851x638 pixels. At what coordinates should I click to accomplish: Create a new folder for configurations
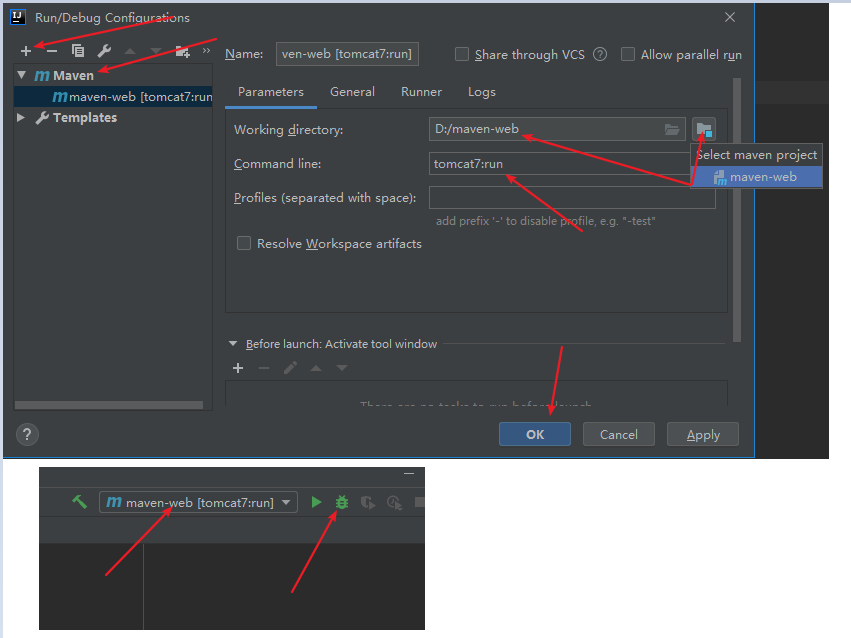click(182, 52)
